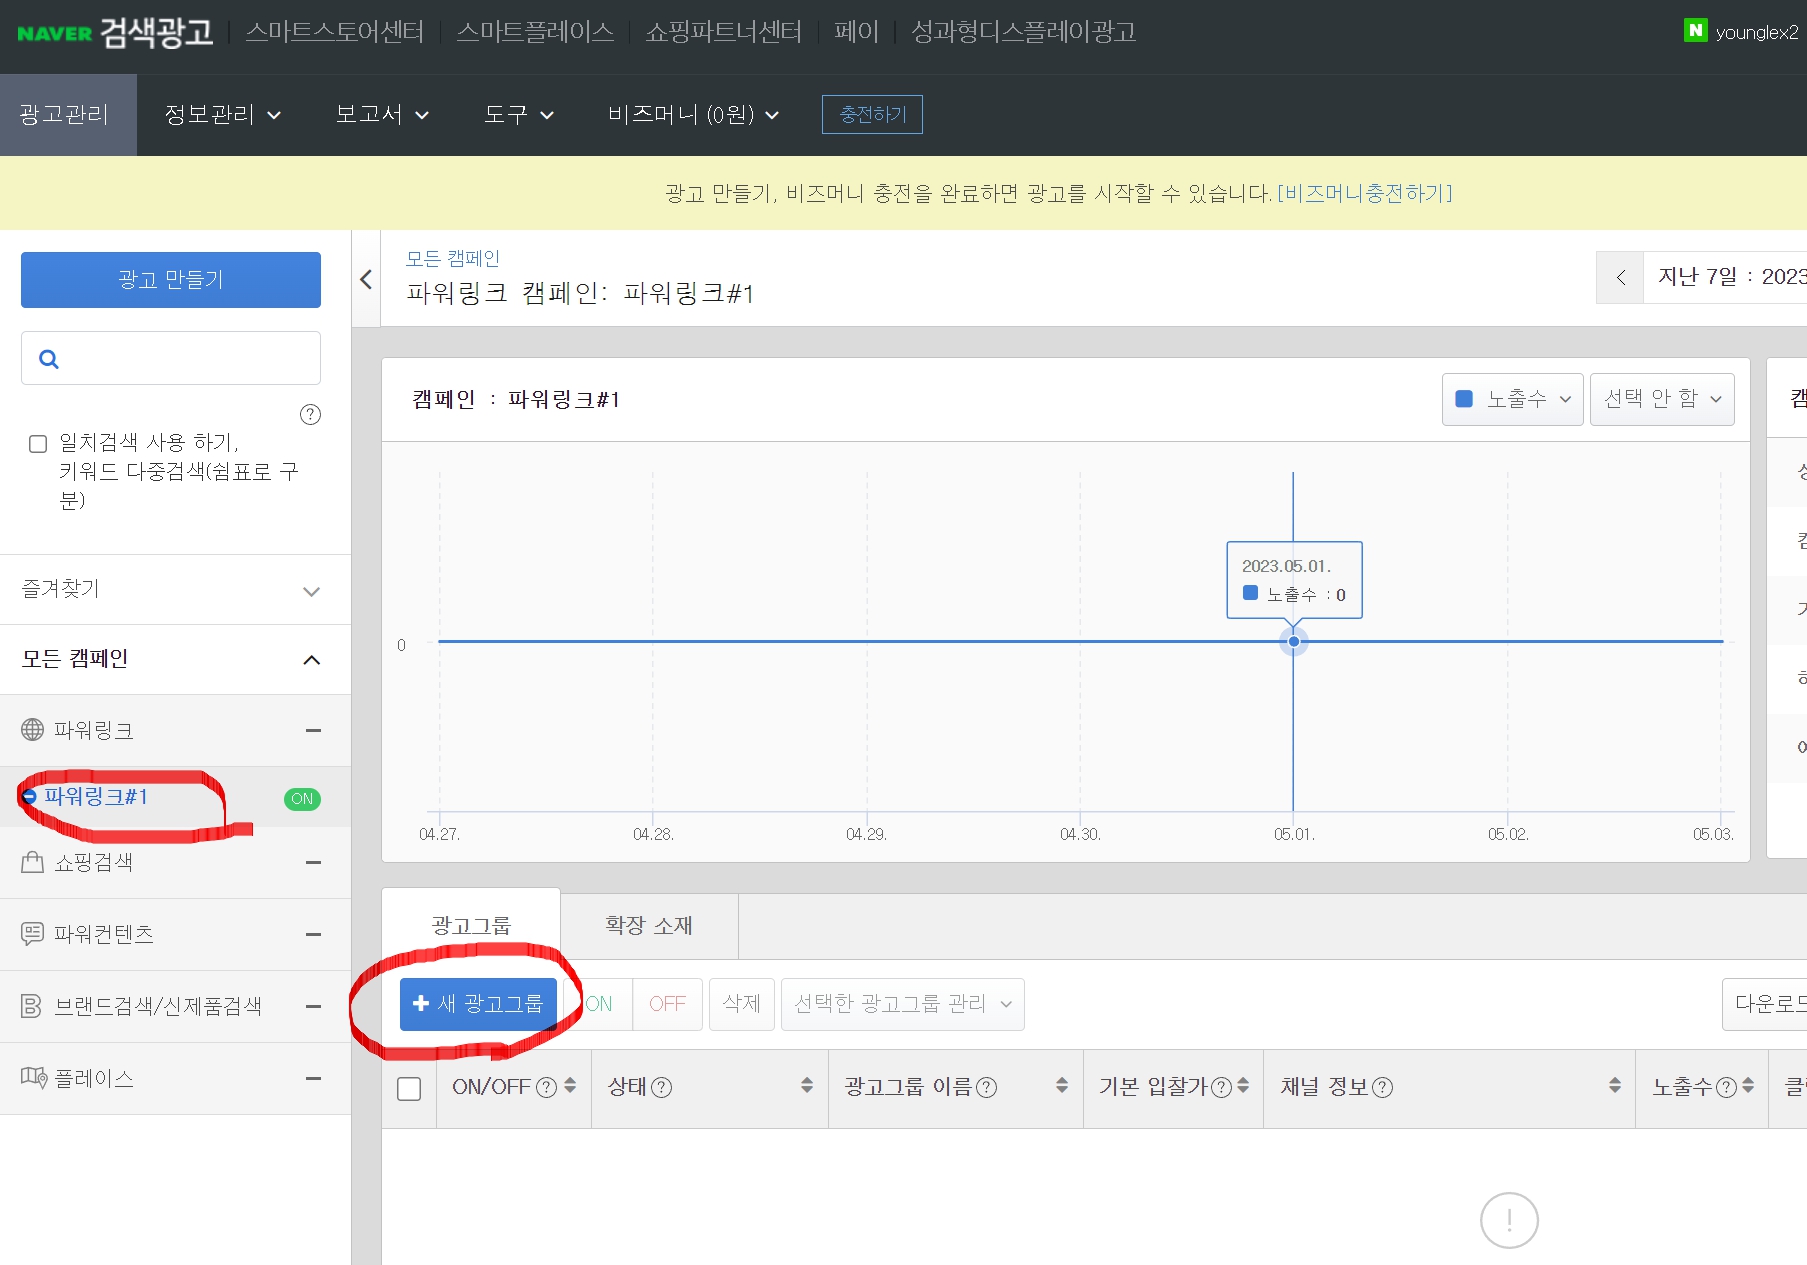Open the 도구 menu
Image resolution: width=1807 pixels, height=1265 pixels.
(x=518, y=115)
